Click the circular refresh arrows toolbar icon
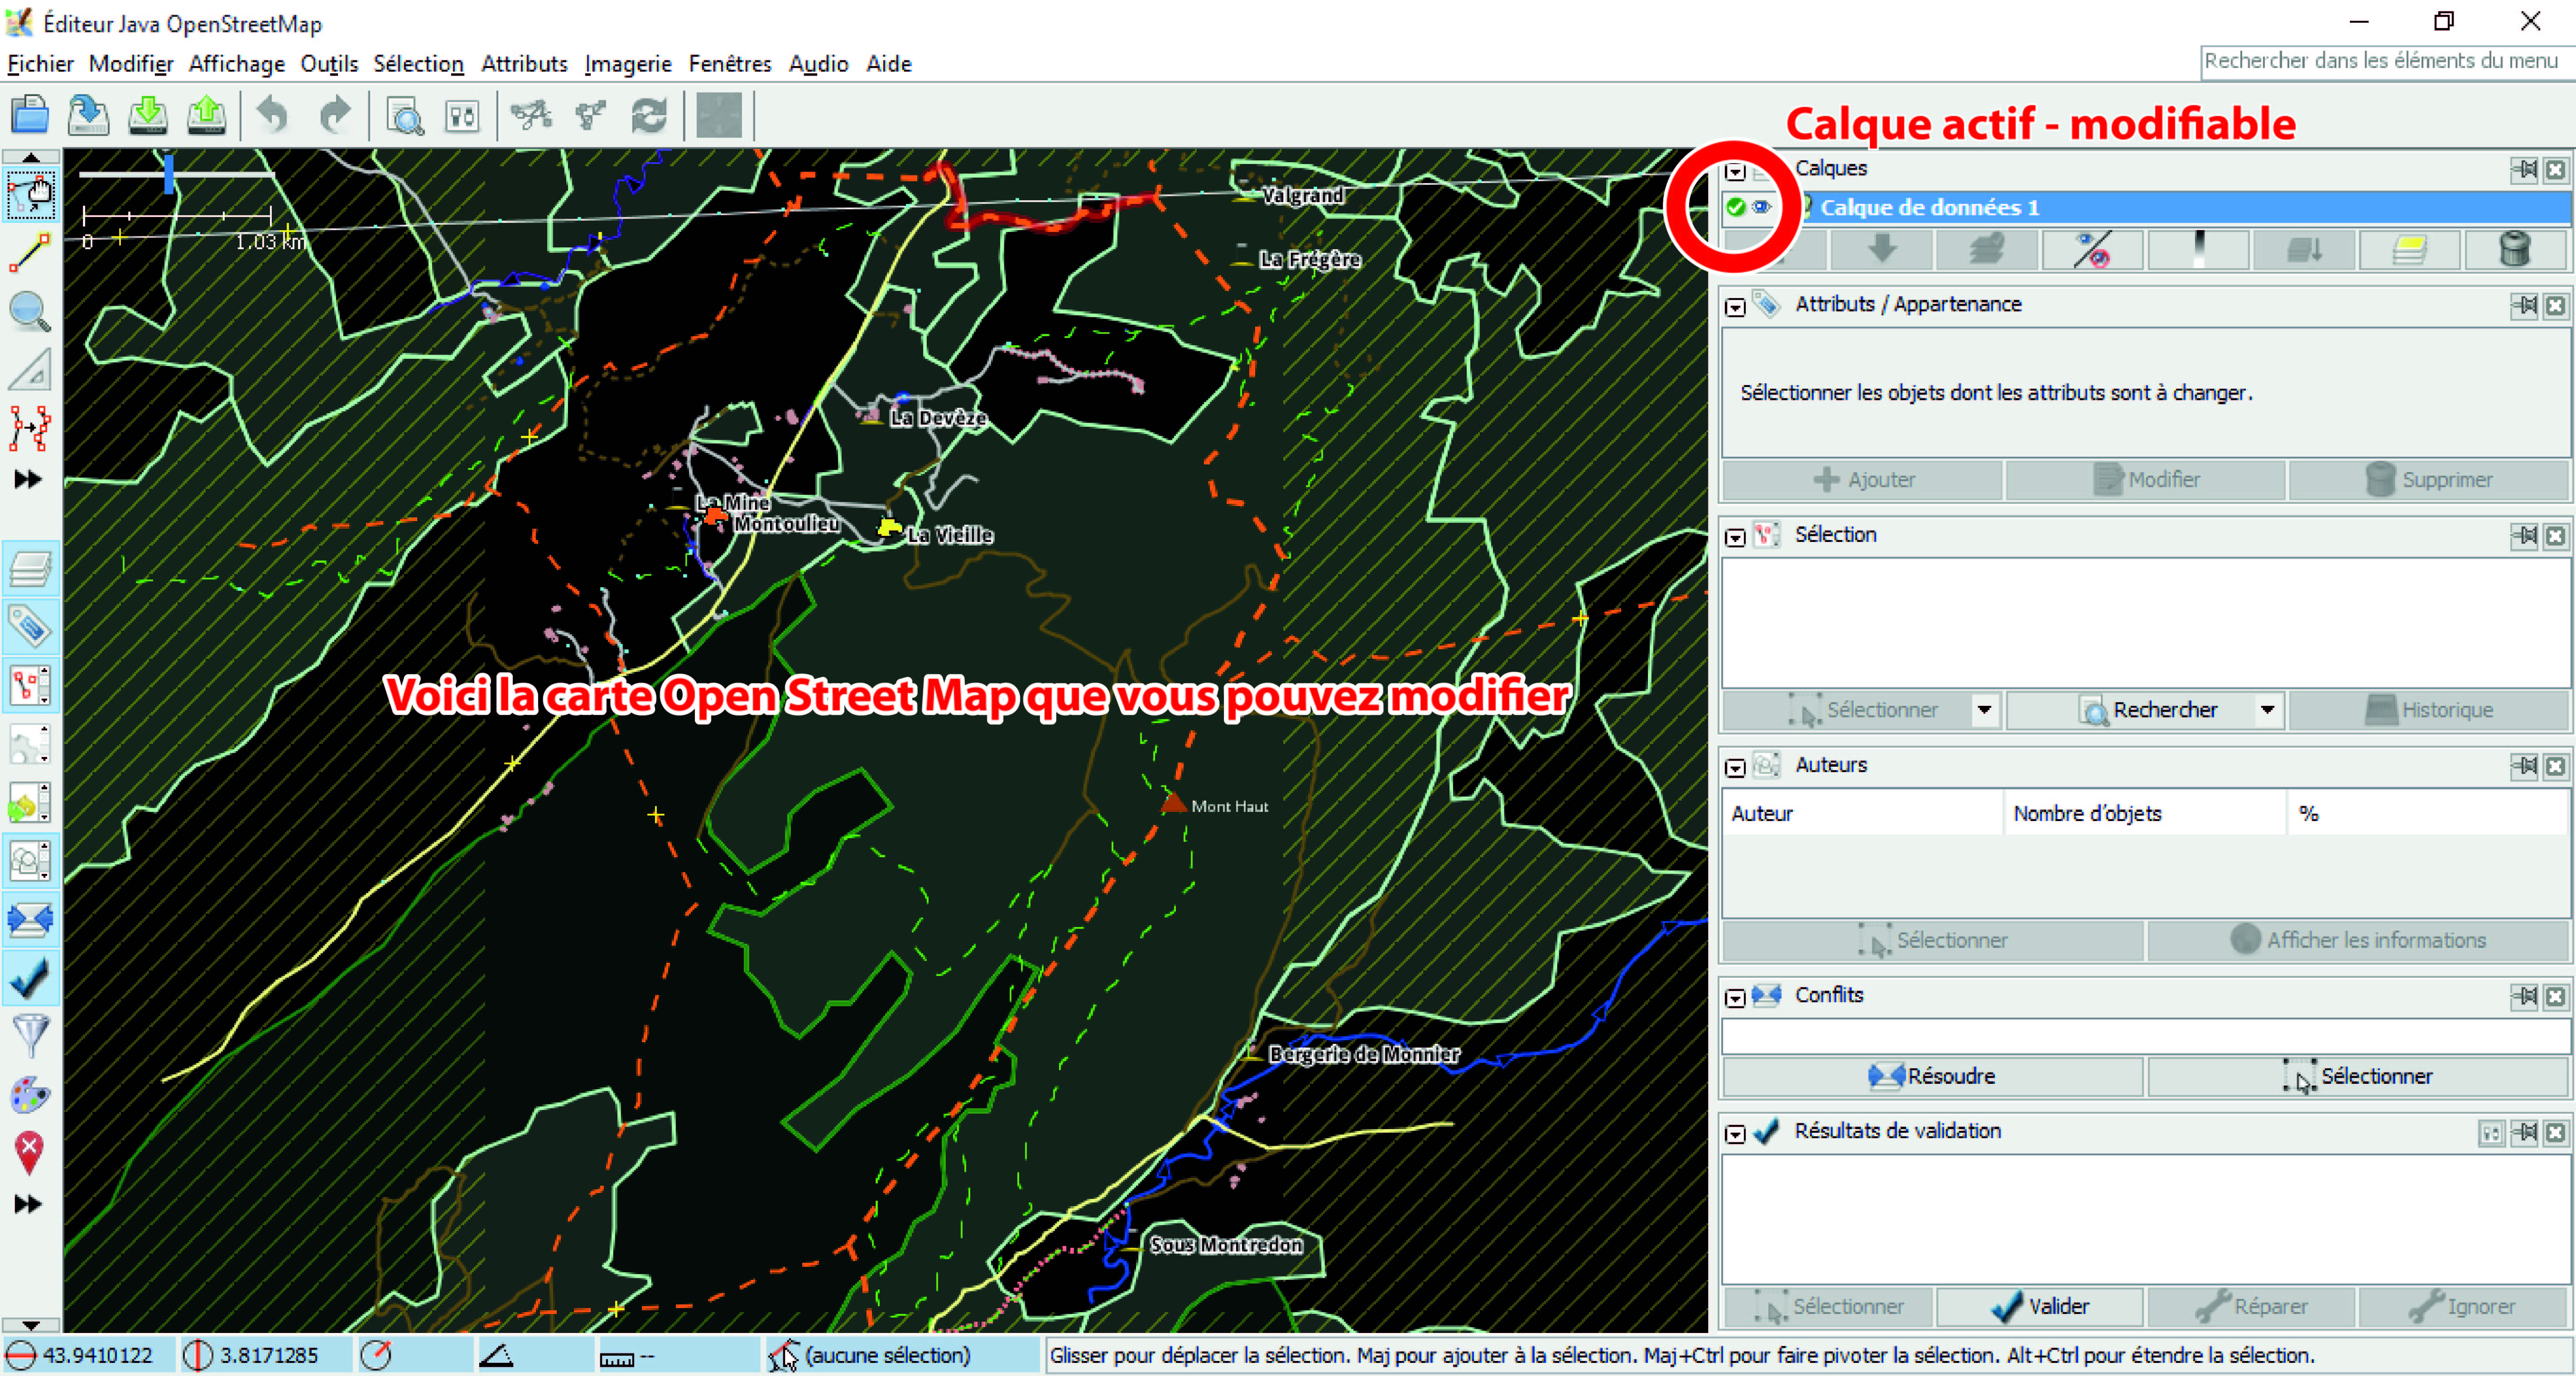Image resolution: width=2576 pixels, height=1376 pixels. 649,116
